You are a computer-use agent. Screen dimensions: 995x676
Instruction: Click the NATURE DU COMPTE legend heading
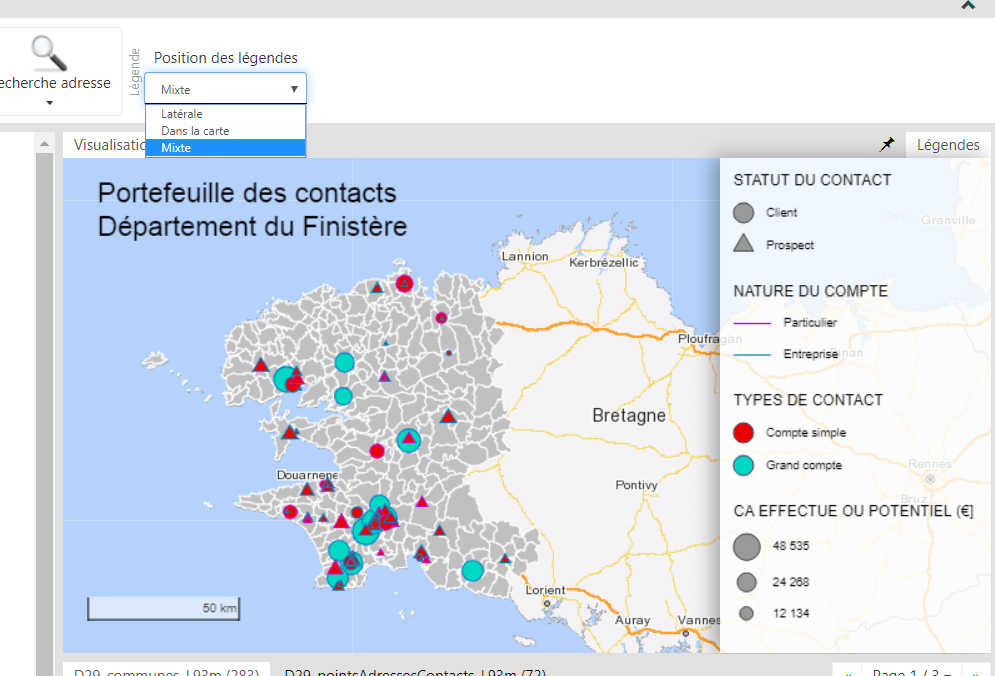[x=810, y=291]
